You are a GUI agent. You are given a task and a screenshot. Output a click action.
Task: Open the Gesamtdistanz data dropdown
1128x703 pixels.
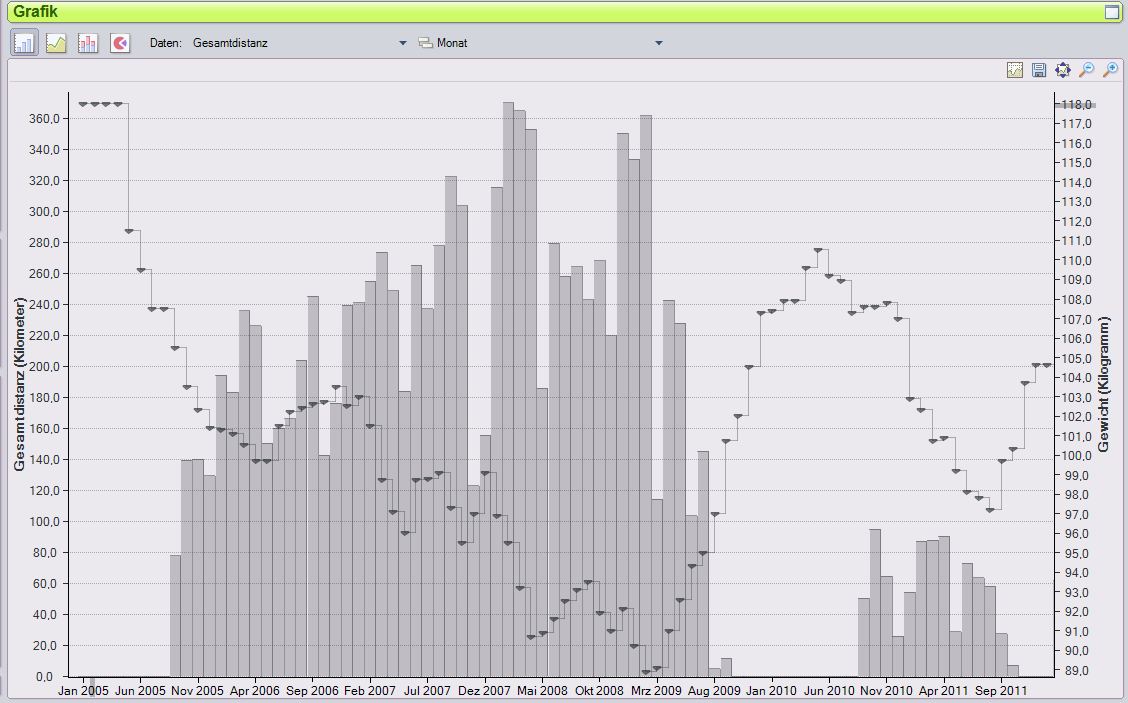pos(403,43)
